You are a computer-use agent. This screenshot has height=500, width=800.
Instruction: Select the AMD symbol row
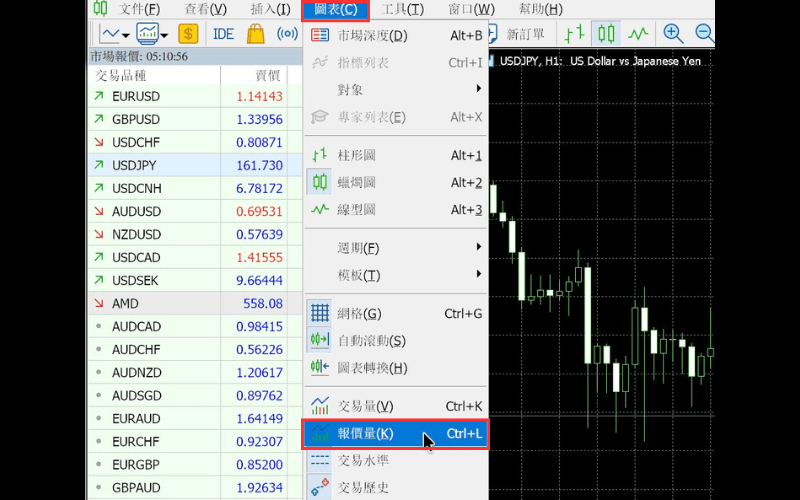coord(195,303)
